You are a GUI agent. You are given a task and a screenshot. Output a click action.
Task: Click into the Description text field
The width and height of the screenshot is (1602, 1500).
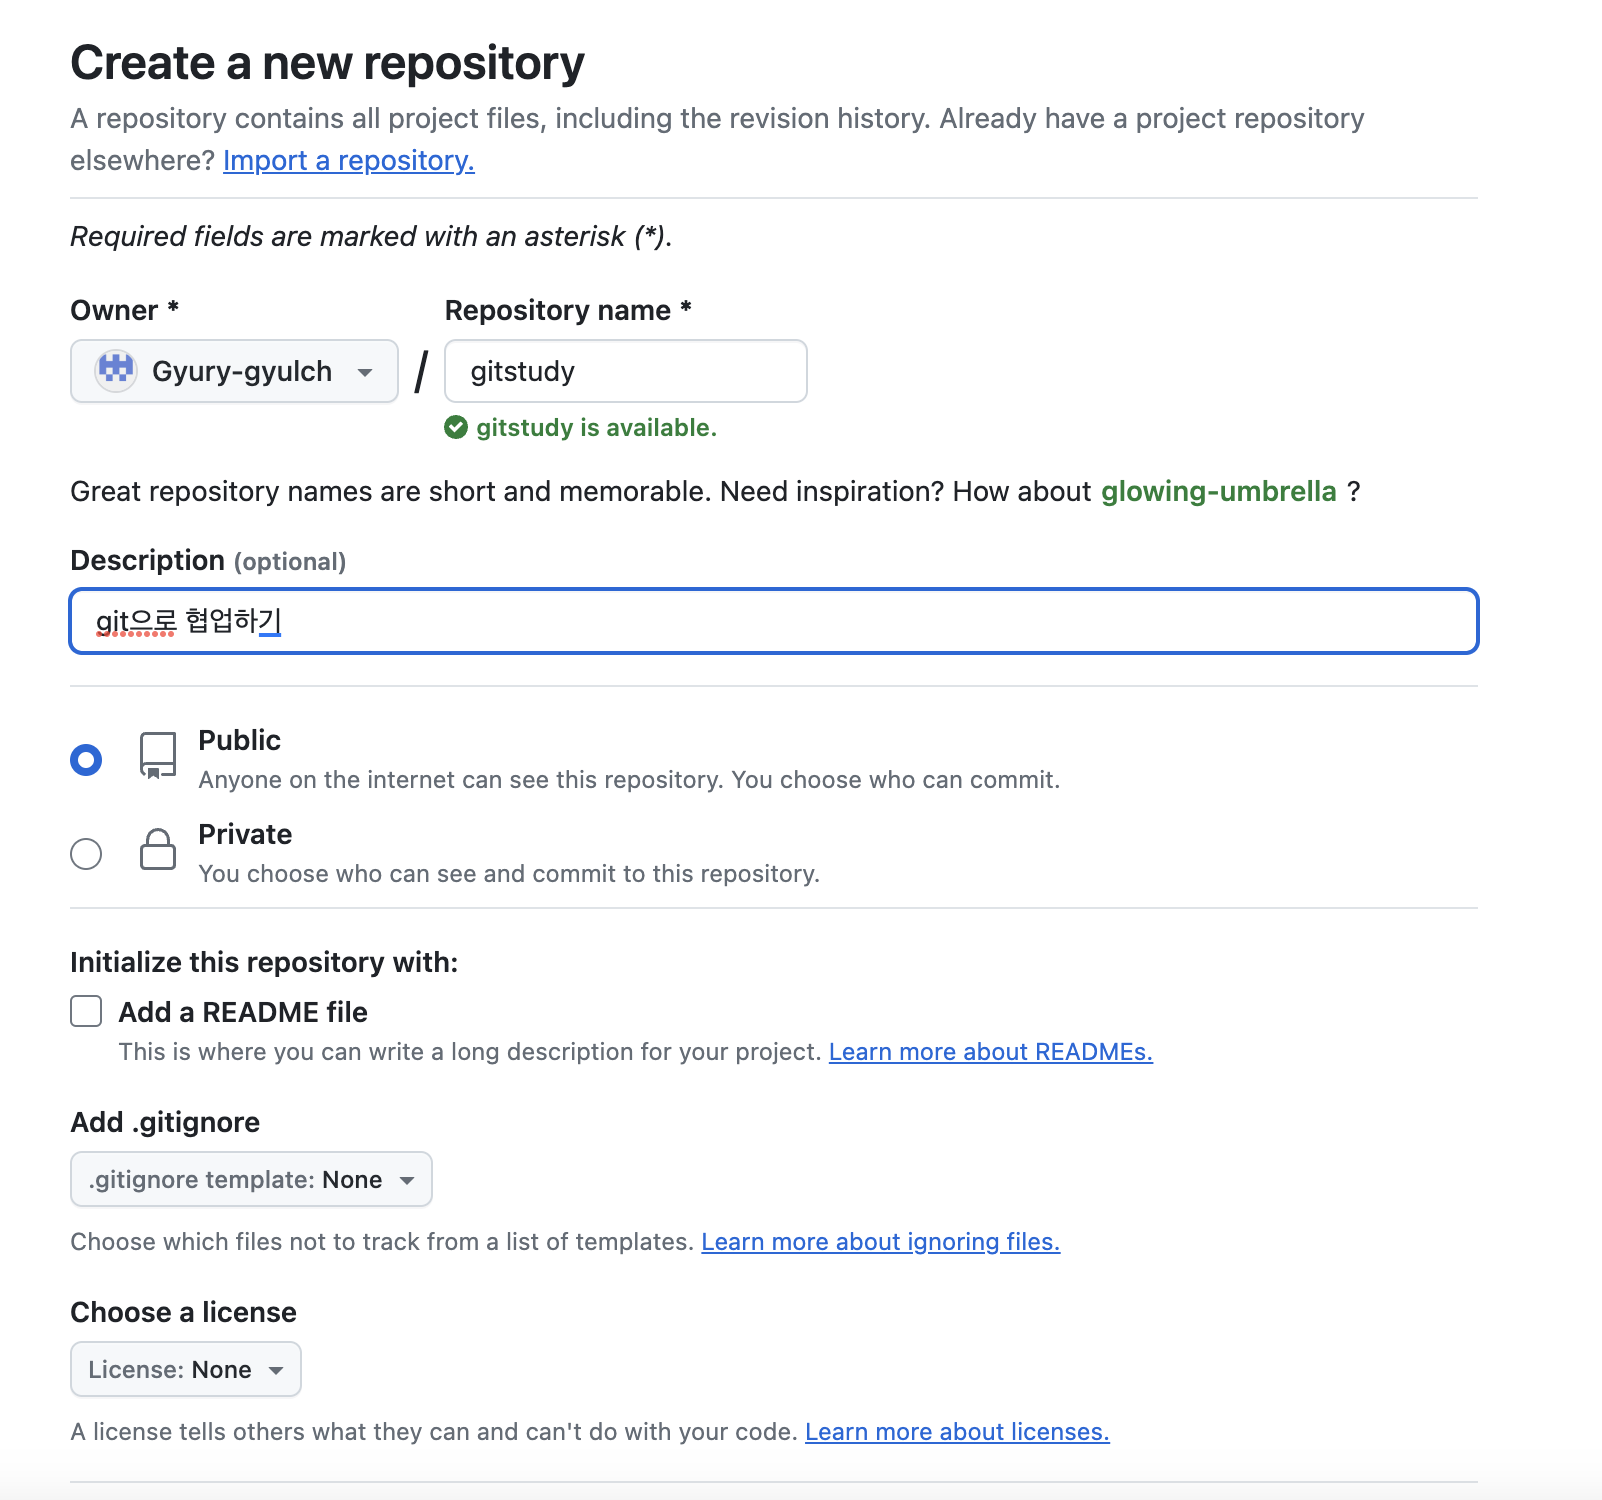pos(774,621)
